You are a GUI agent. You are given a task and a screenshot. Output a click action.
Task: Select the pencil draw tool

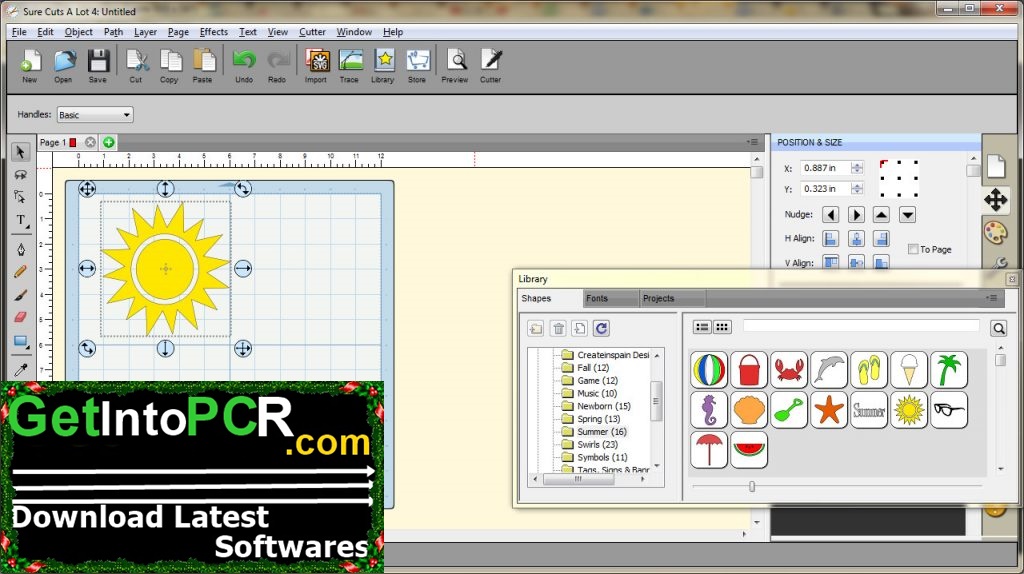tap(21, 272)
